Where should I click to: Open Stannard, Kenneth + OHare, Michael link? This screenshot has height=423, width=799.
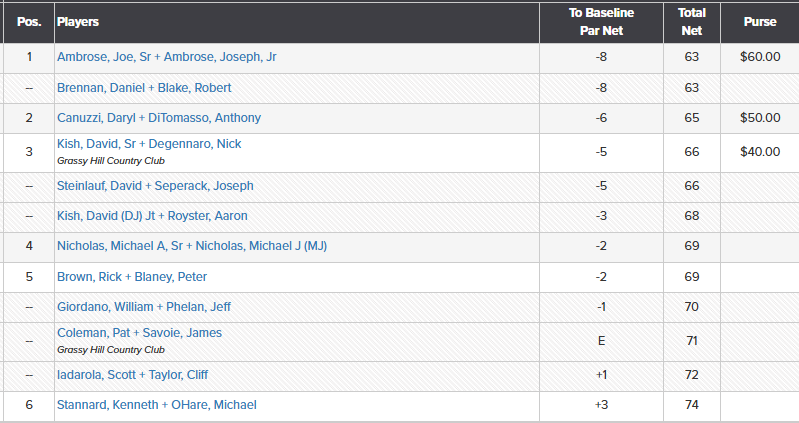tap(156, 404)
